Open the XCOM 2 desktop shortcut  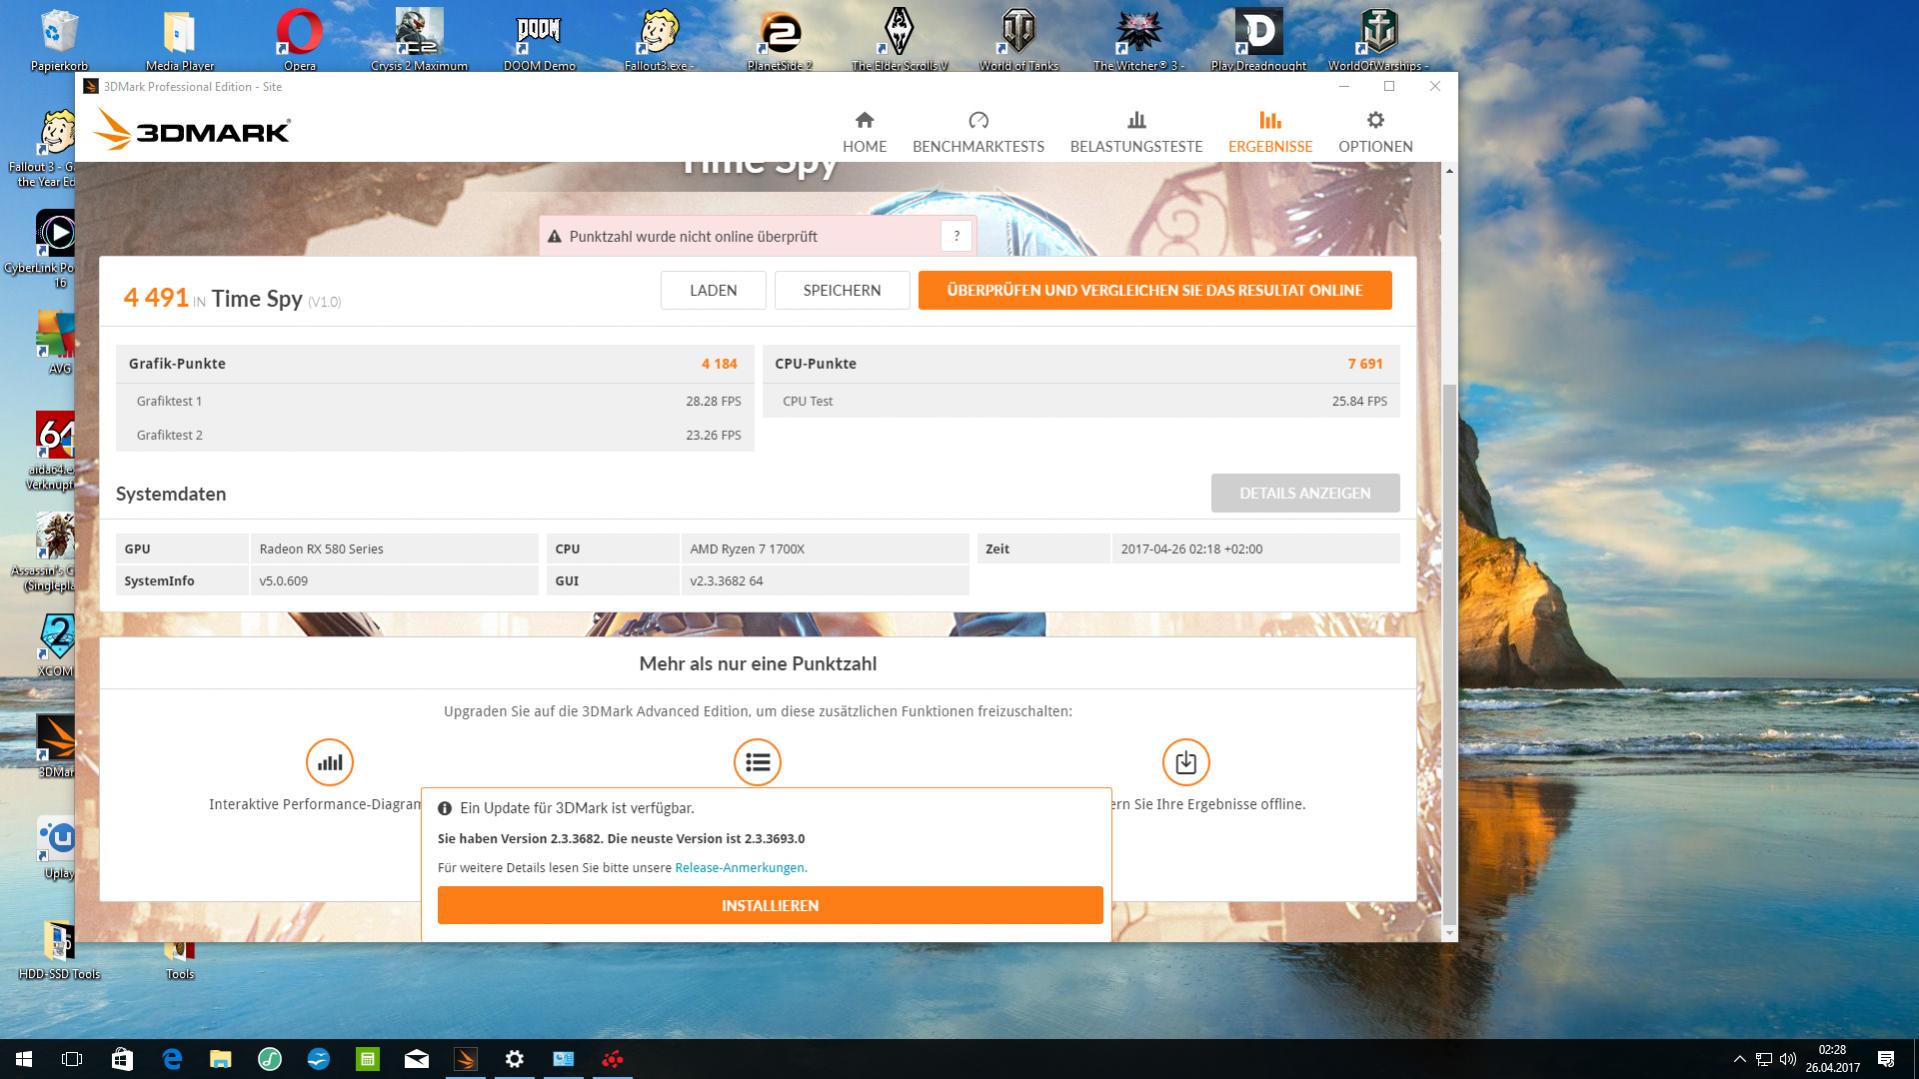point(56,645)
